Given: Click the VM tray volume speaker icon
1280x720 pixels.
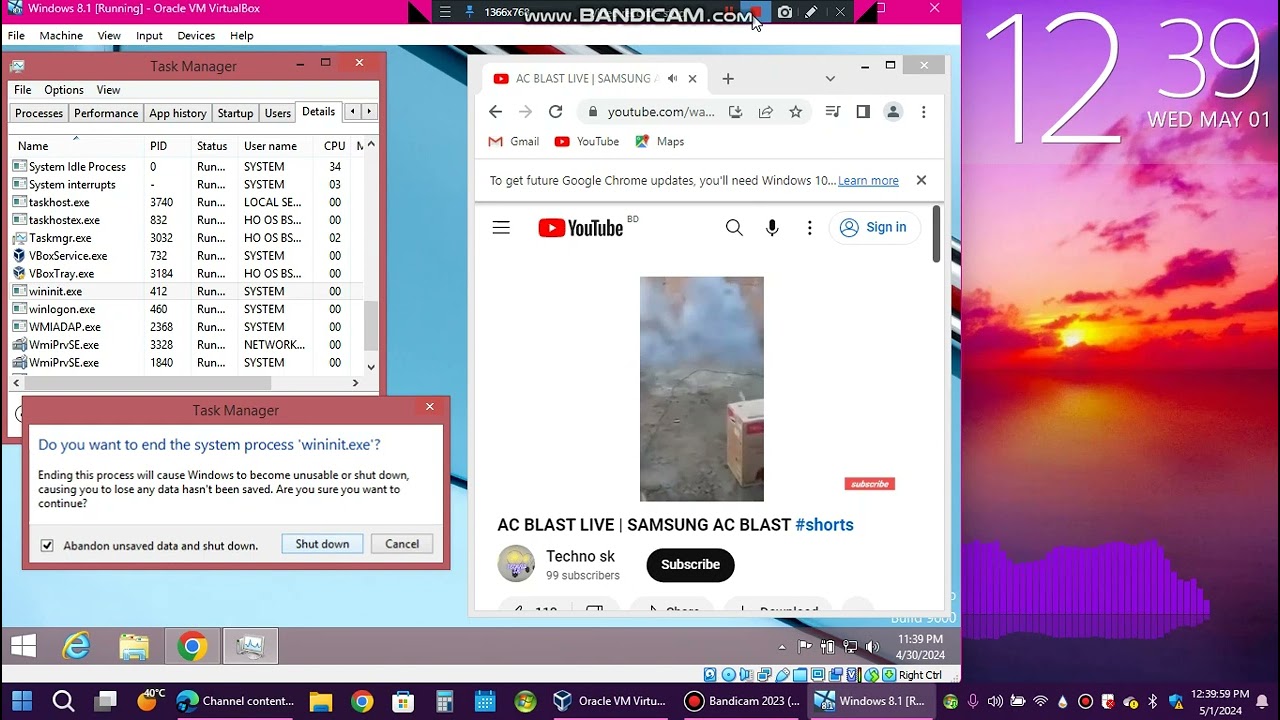Looking at the screenshot, I should coord(871,647).
